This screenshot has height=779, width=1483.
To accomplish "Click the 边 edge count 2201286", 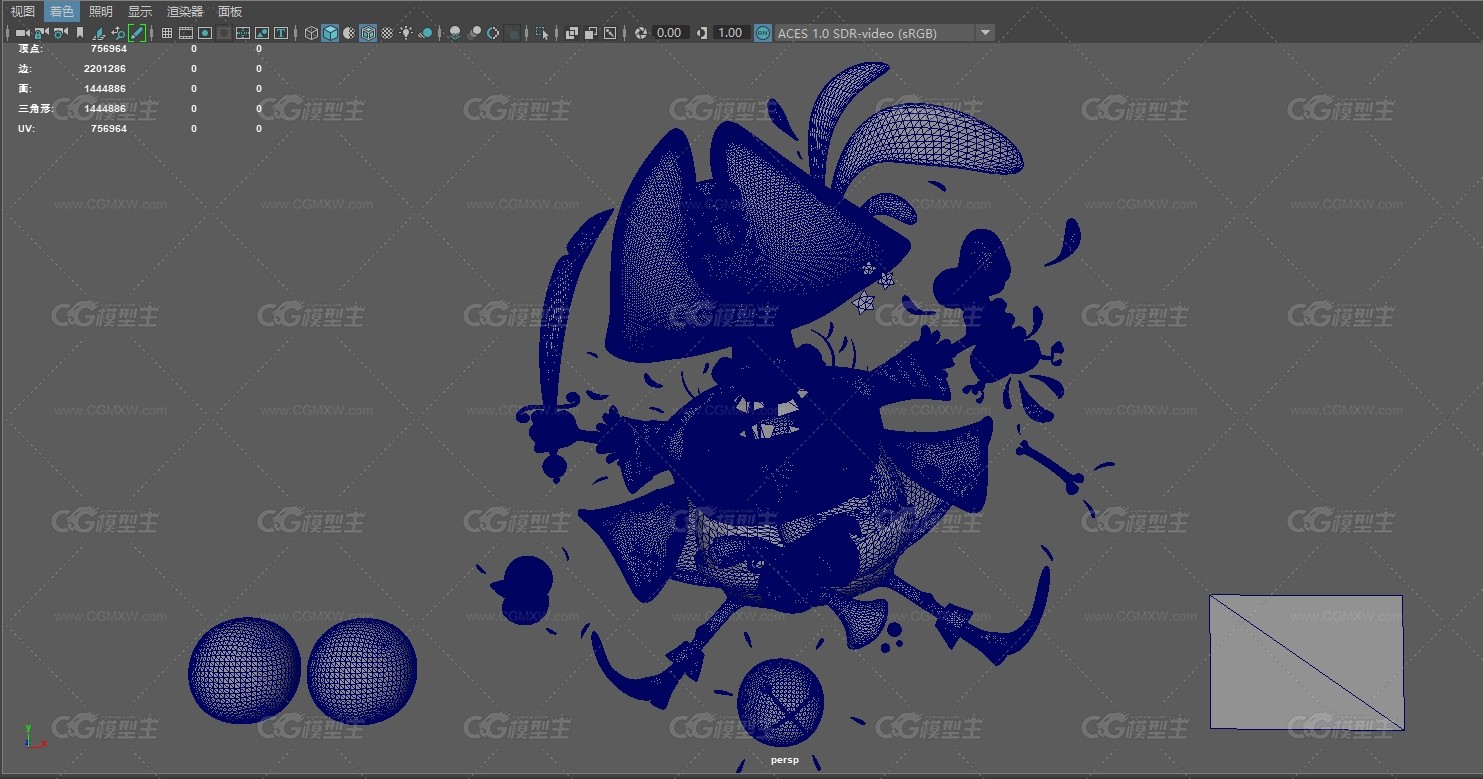I will [105, 69].
